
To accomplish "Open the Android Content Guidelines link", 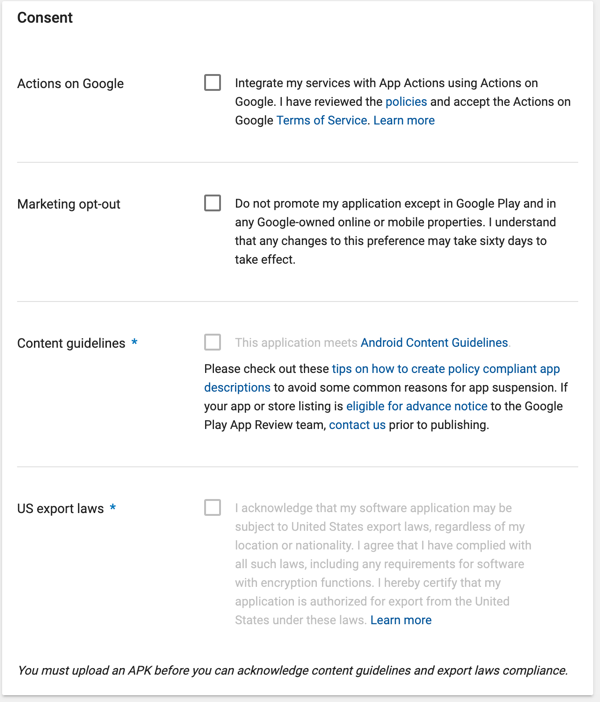I will 434,342.
